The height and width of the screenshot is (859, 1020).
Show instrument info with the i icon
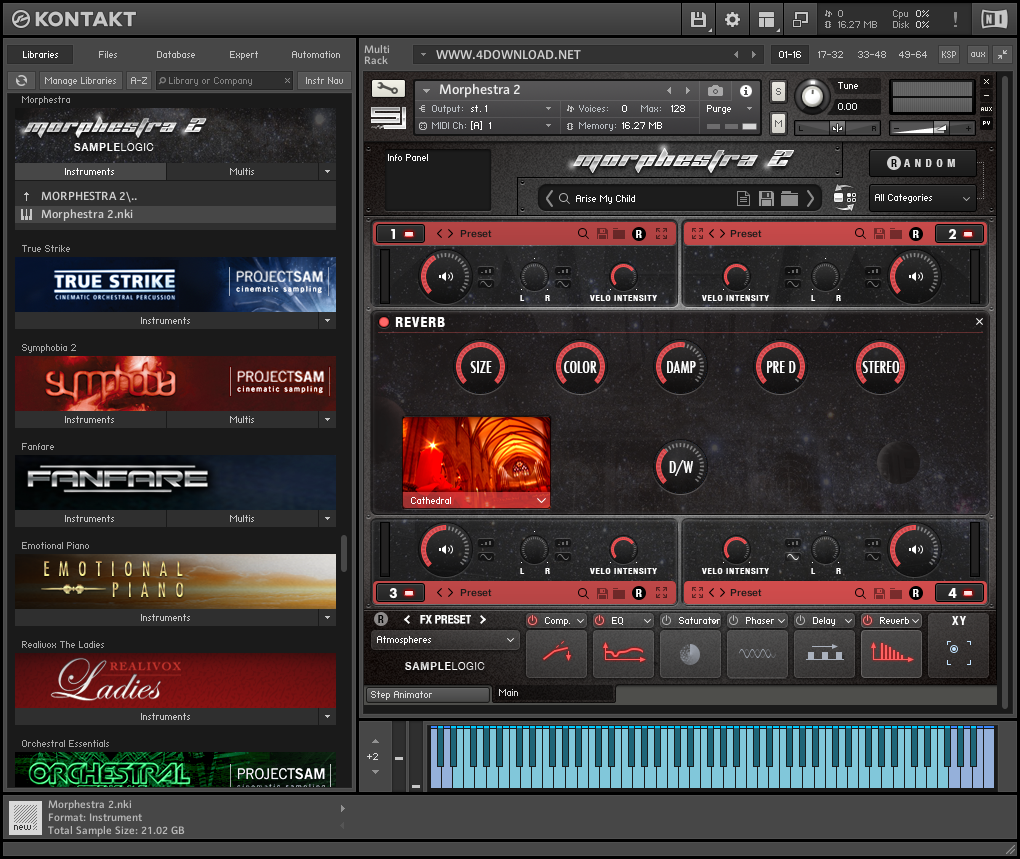745,91
